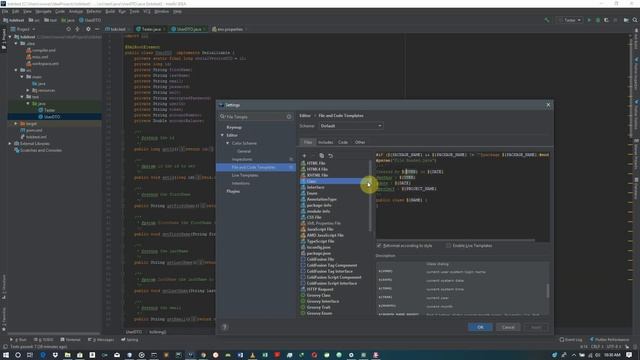Select the Files tab in templates

[308, 142]
